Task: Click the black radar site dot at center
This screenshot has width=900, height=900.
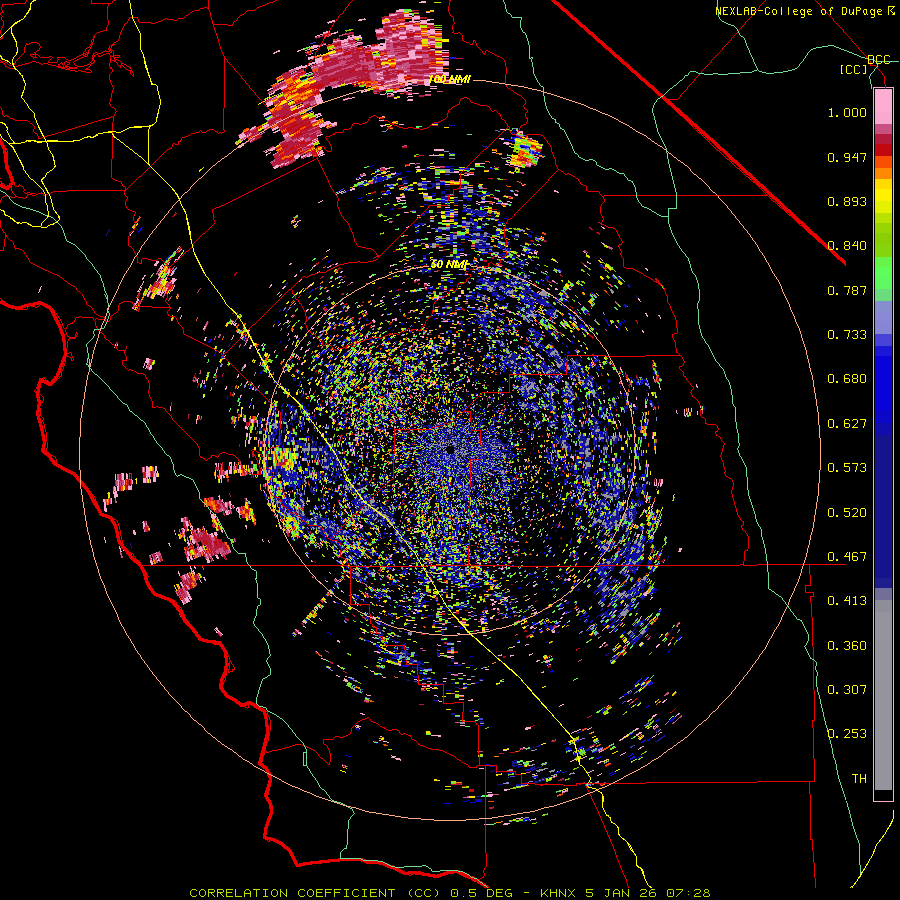Action: (x=450, y=450)
